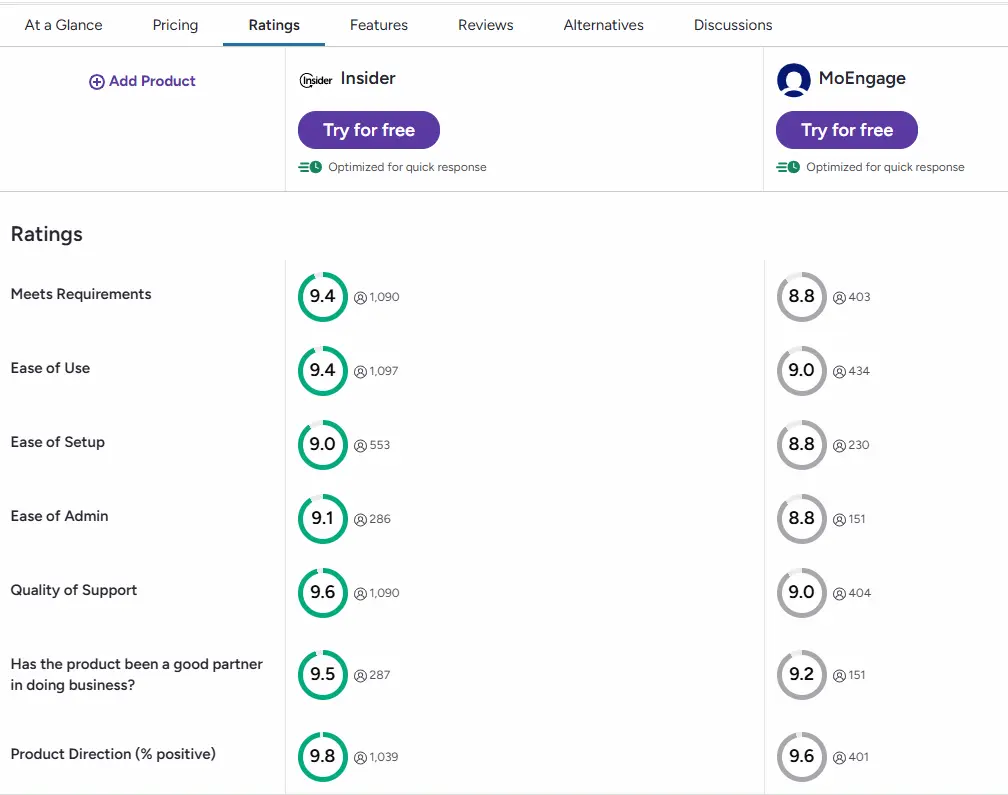
Task: Switch to the Pricing tab
Action: [175, 25]
